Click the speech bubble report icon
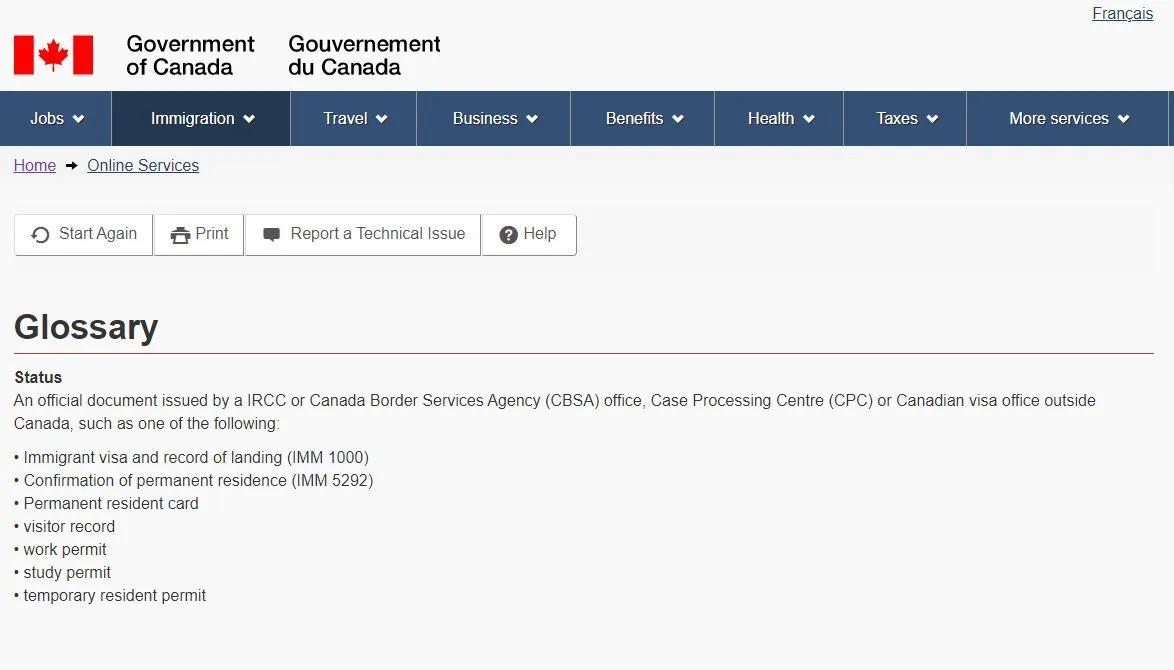The image size is (1174, 670). (272, 234)
